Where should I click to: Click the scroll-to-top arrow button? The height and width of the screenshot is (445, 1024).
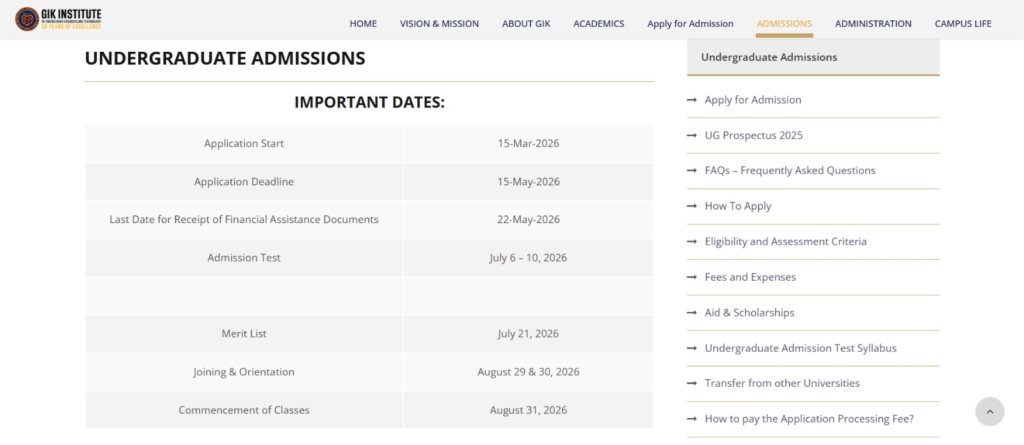[989, 411]
